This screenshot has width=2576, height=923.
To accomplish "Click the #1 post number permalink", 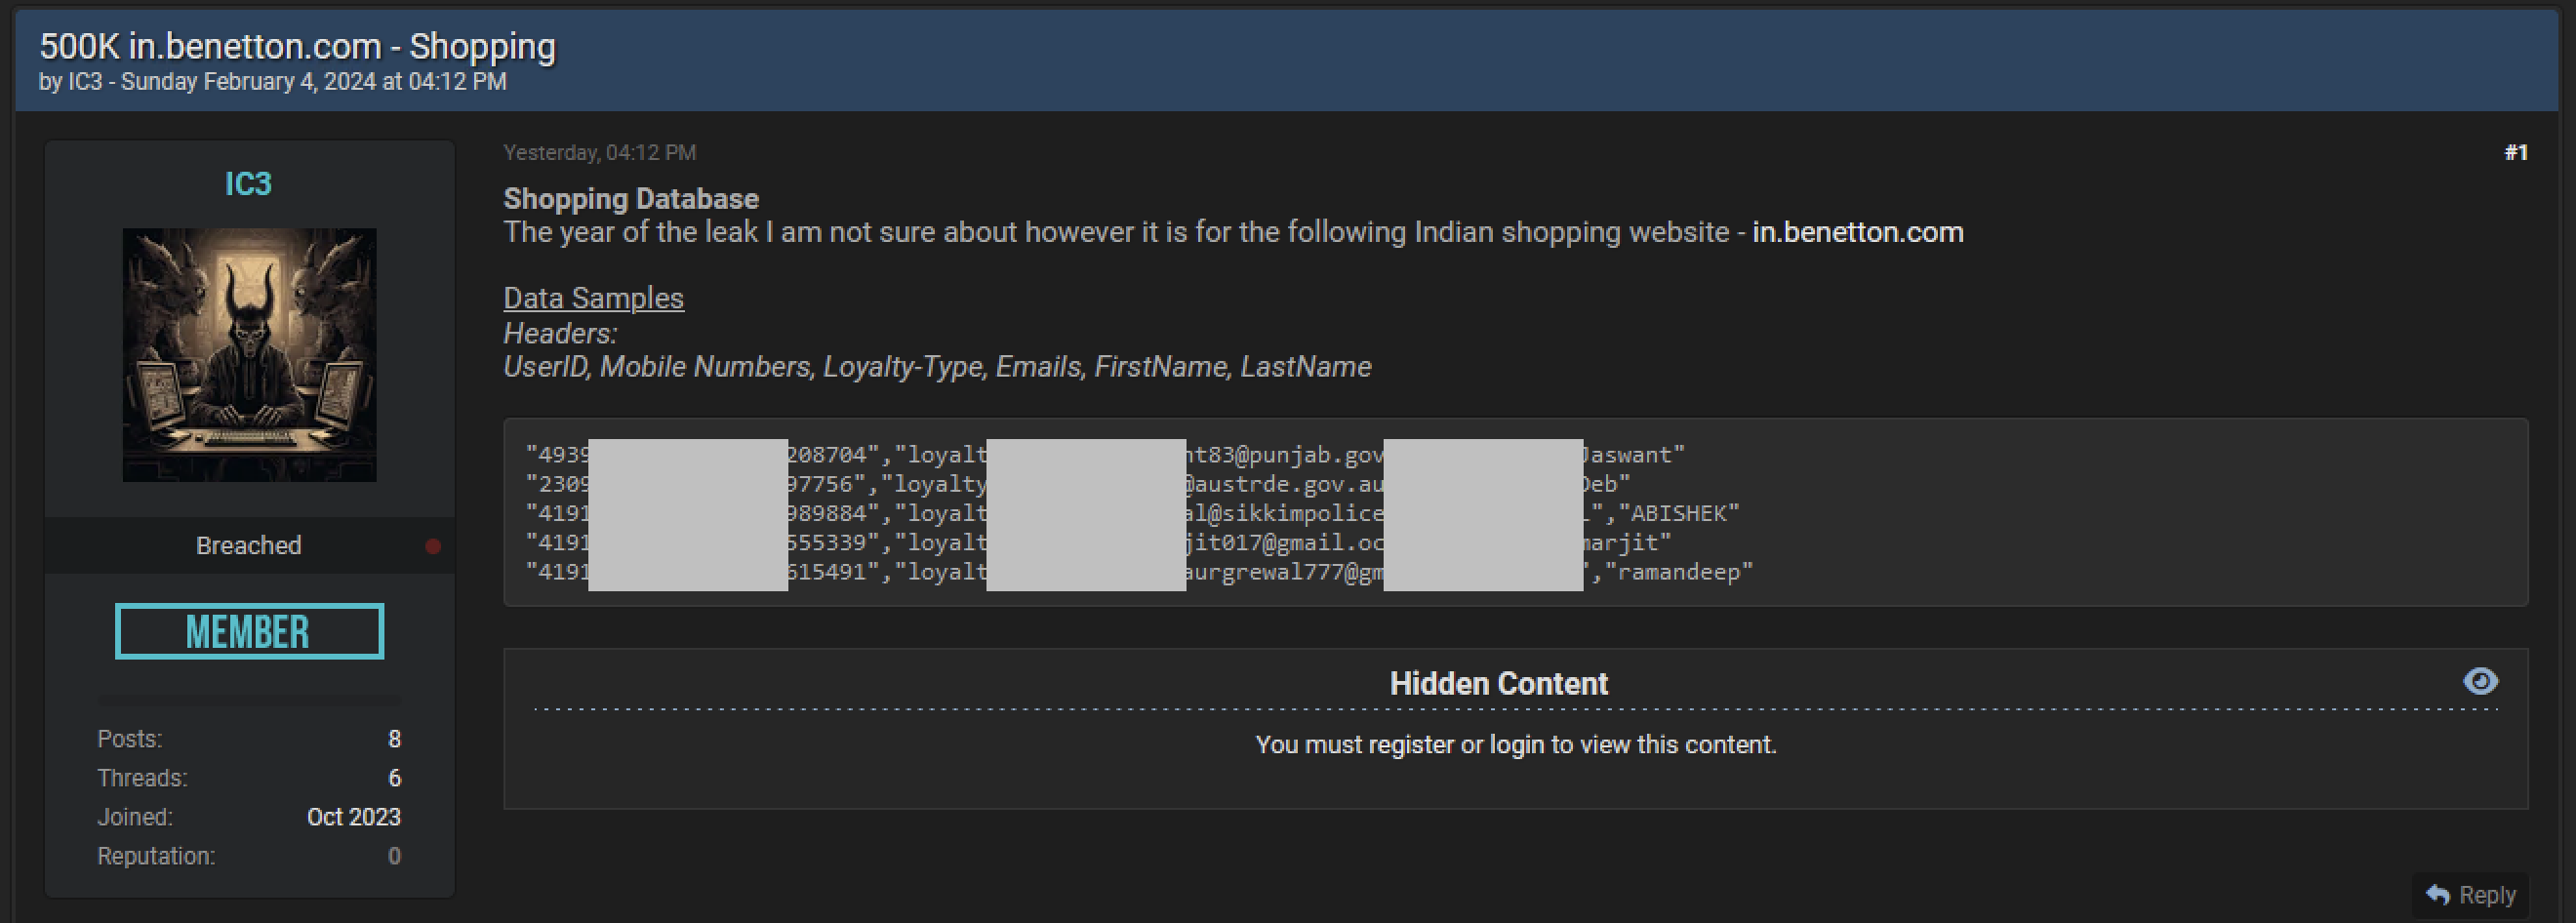I will point(2515,153).
